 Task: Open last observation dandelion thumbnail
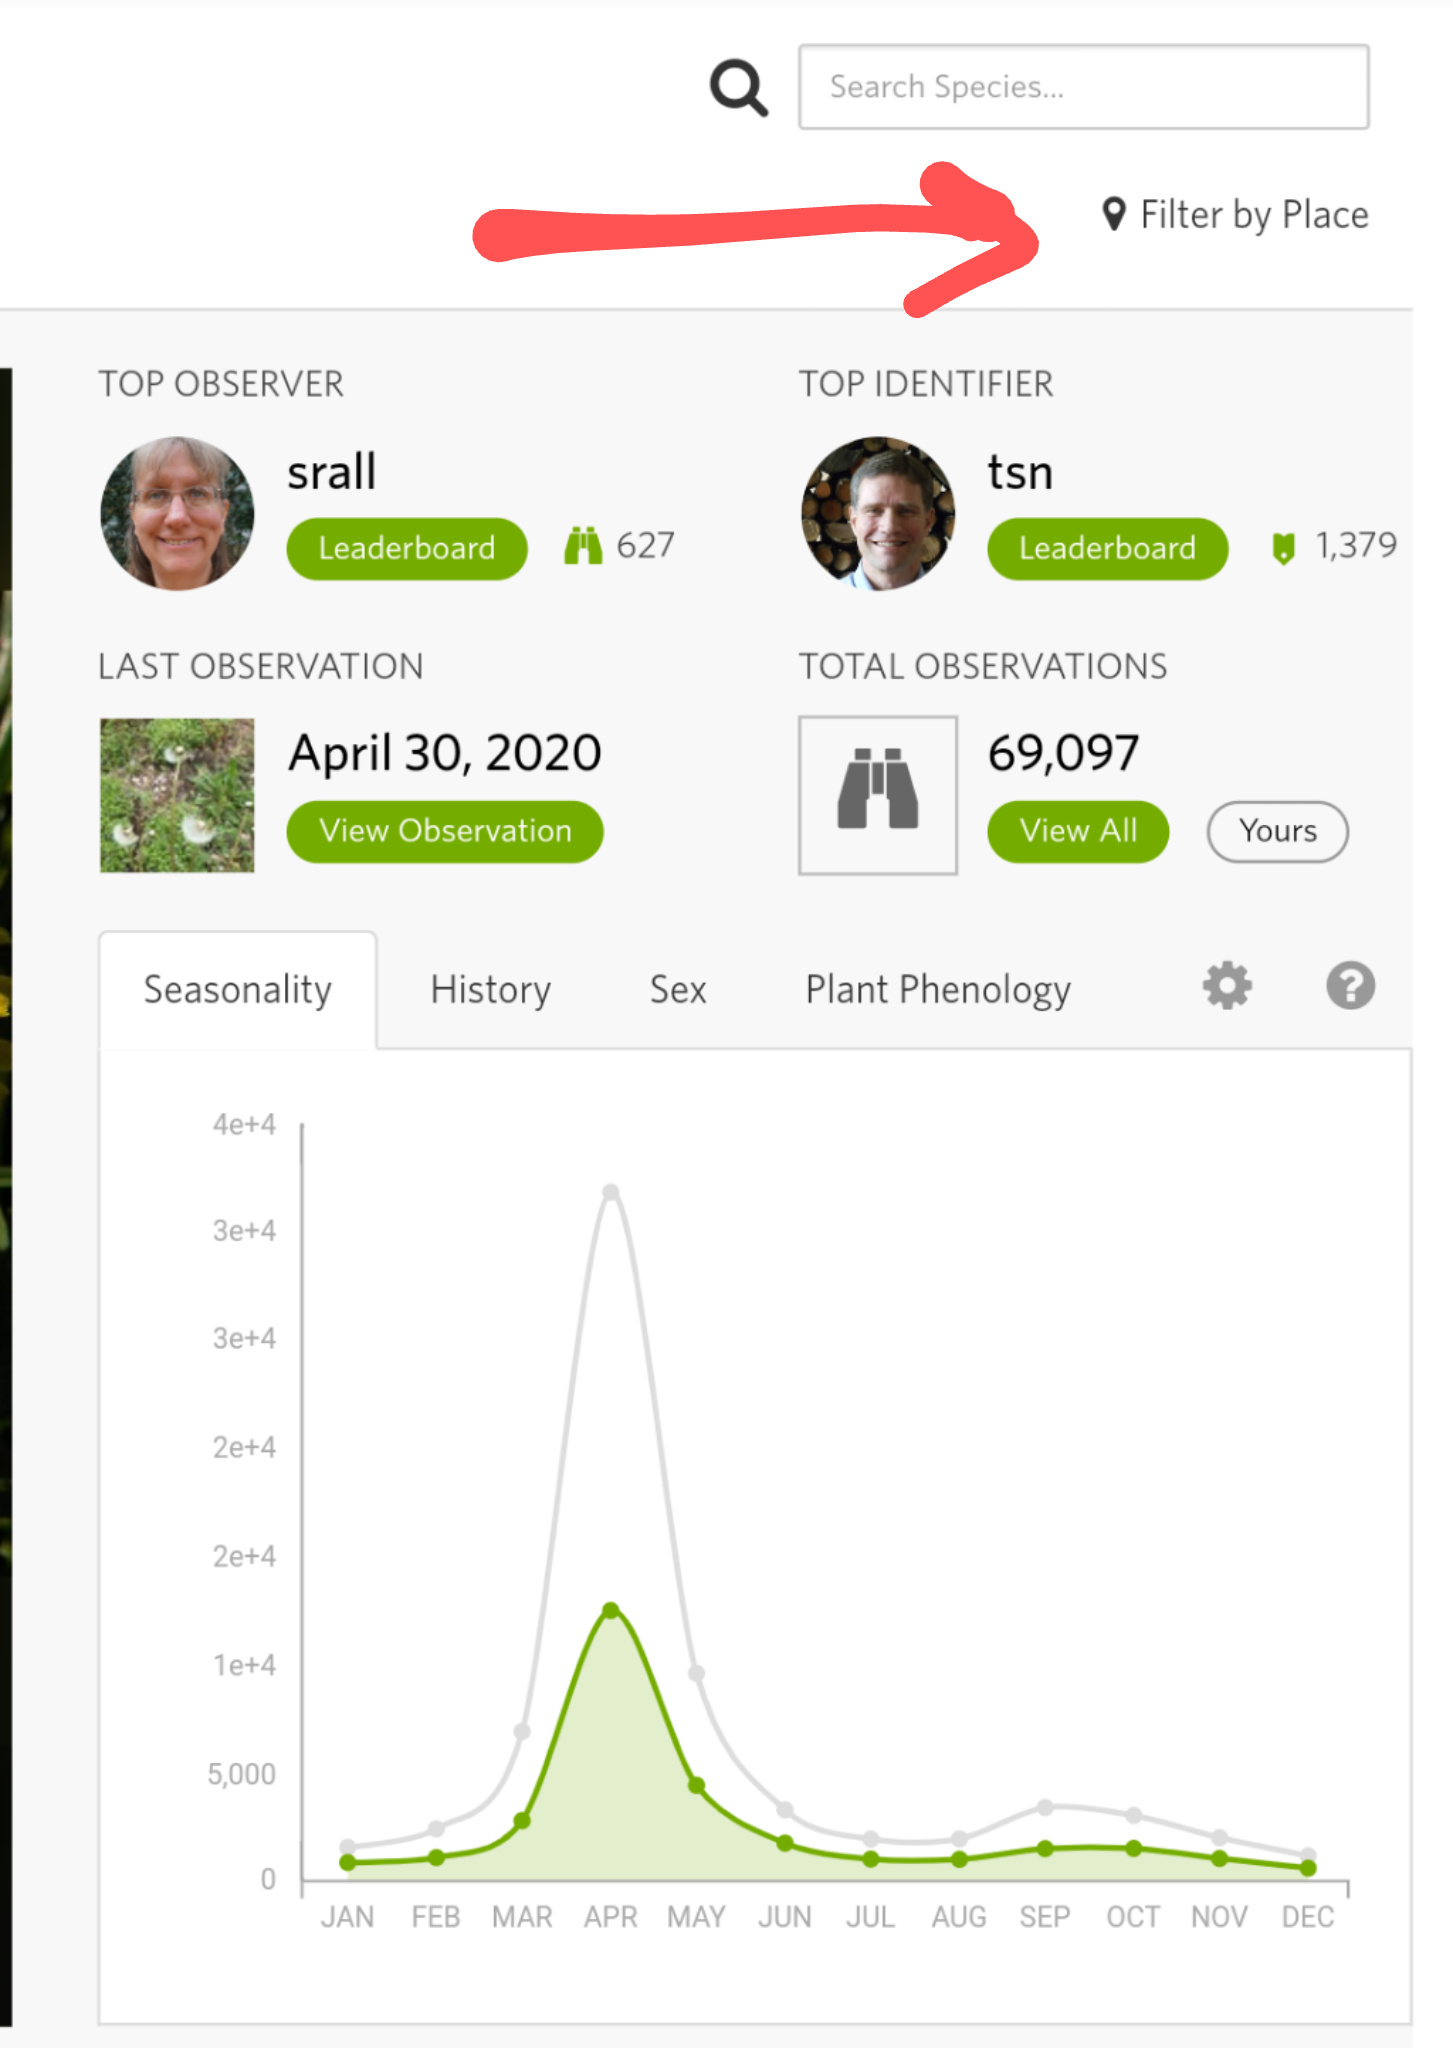pyautogui.click(x=177, y=795)
